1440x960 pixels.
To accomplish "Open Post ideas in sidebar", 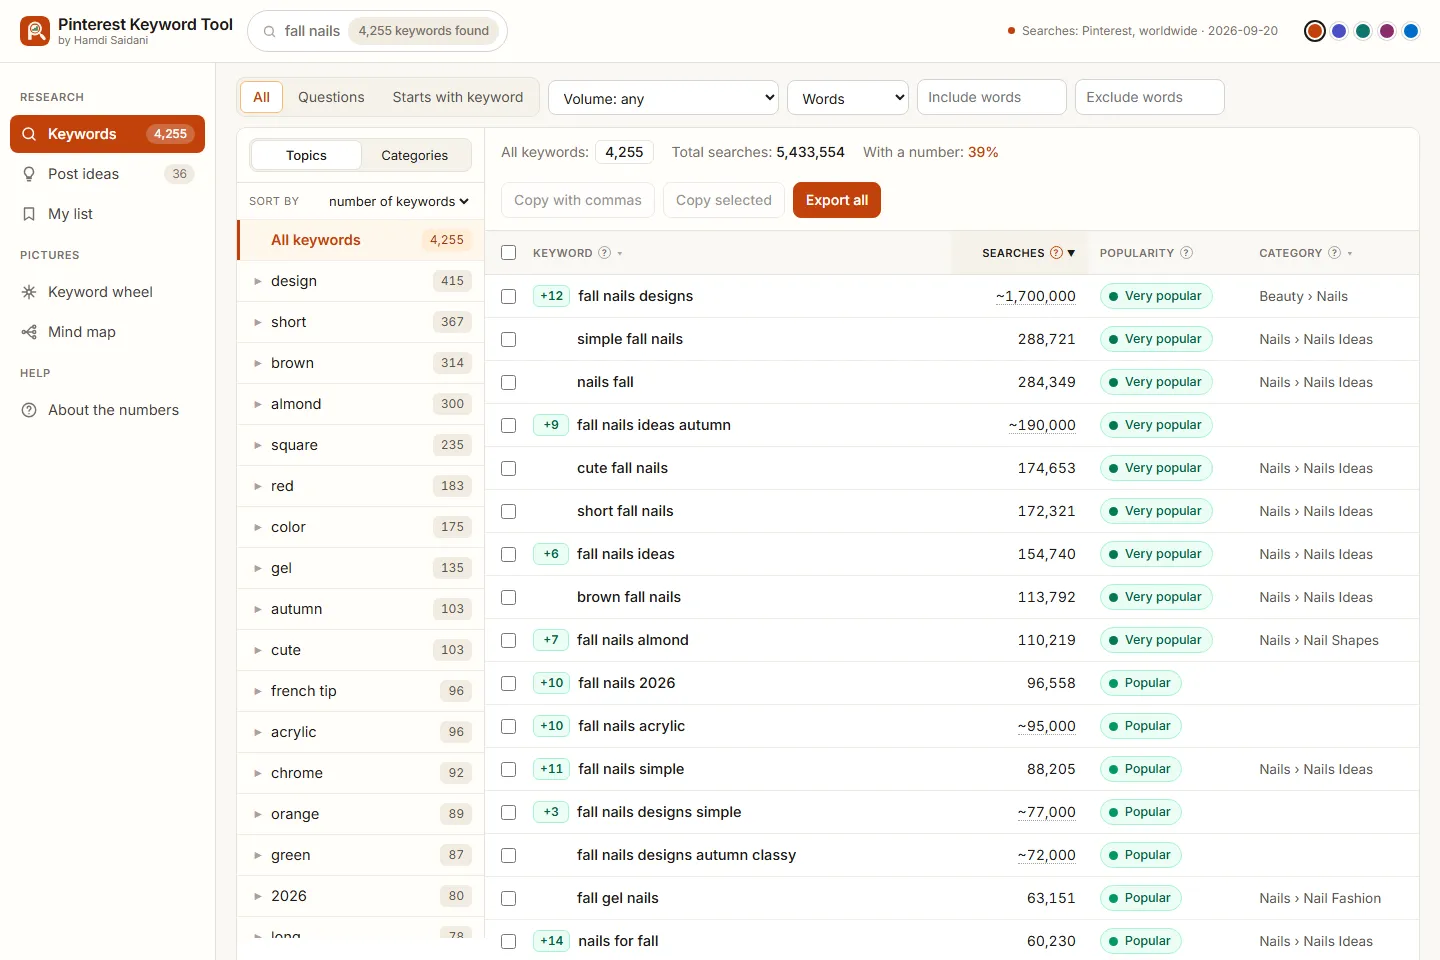I will pyautogui.click(x=107, y=174).
